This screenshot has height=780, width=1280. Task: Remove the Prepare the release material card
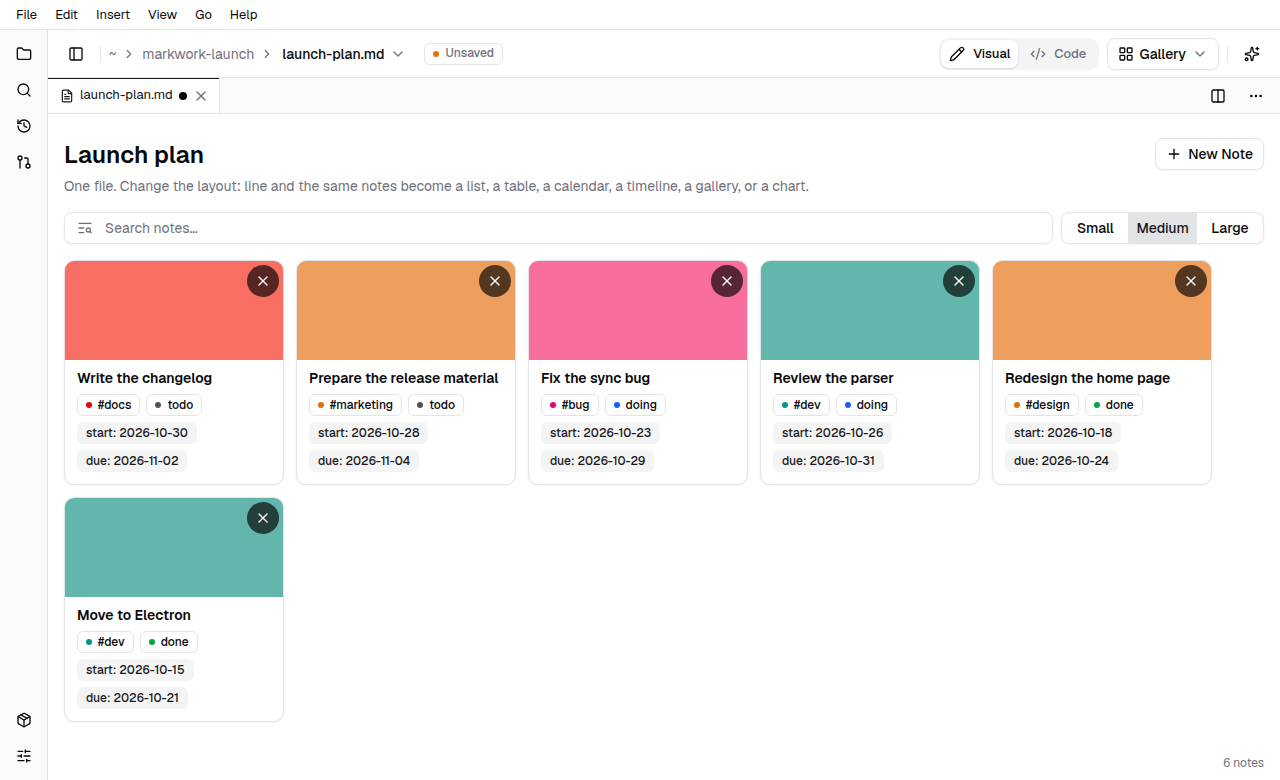click(495, 282)
